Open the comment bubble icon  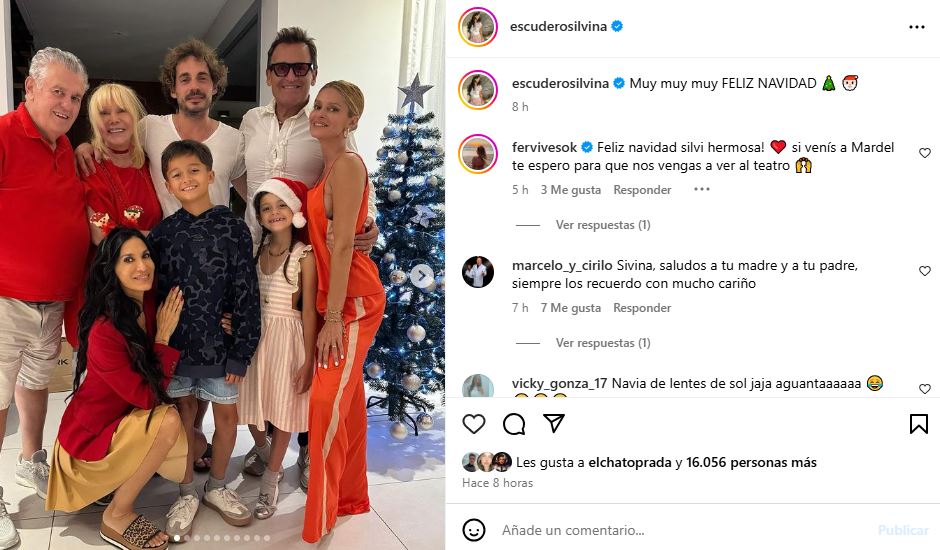tap(514, 424)
